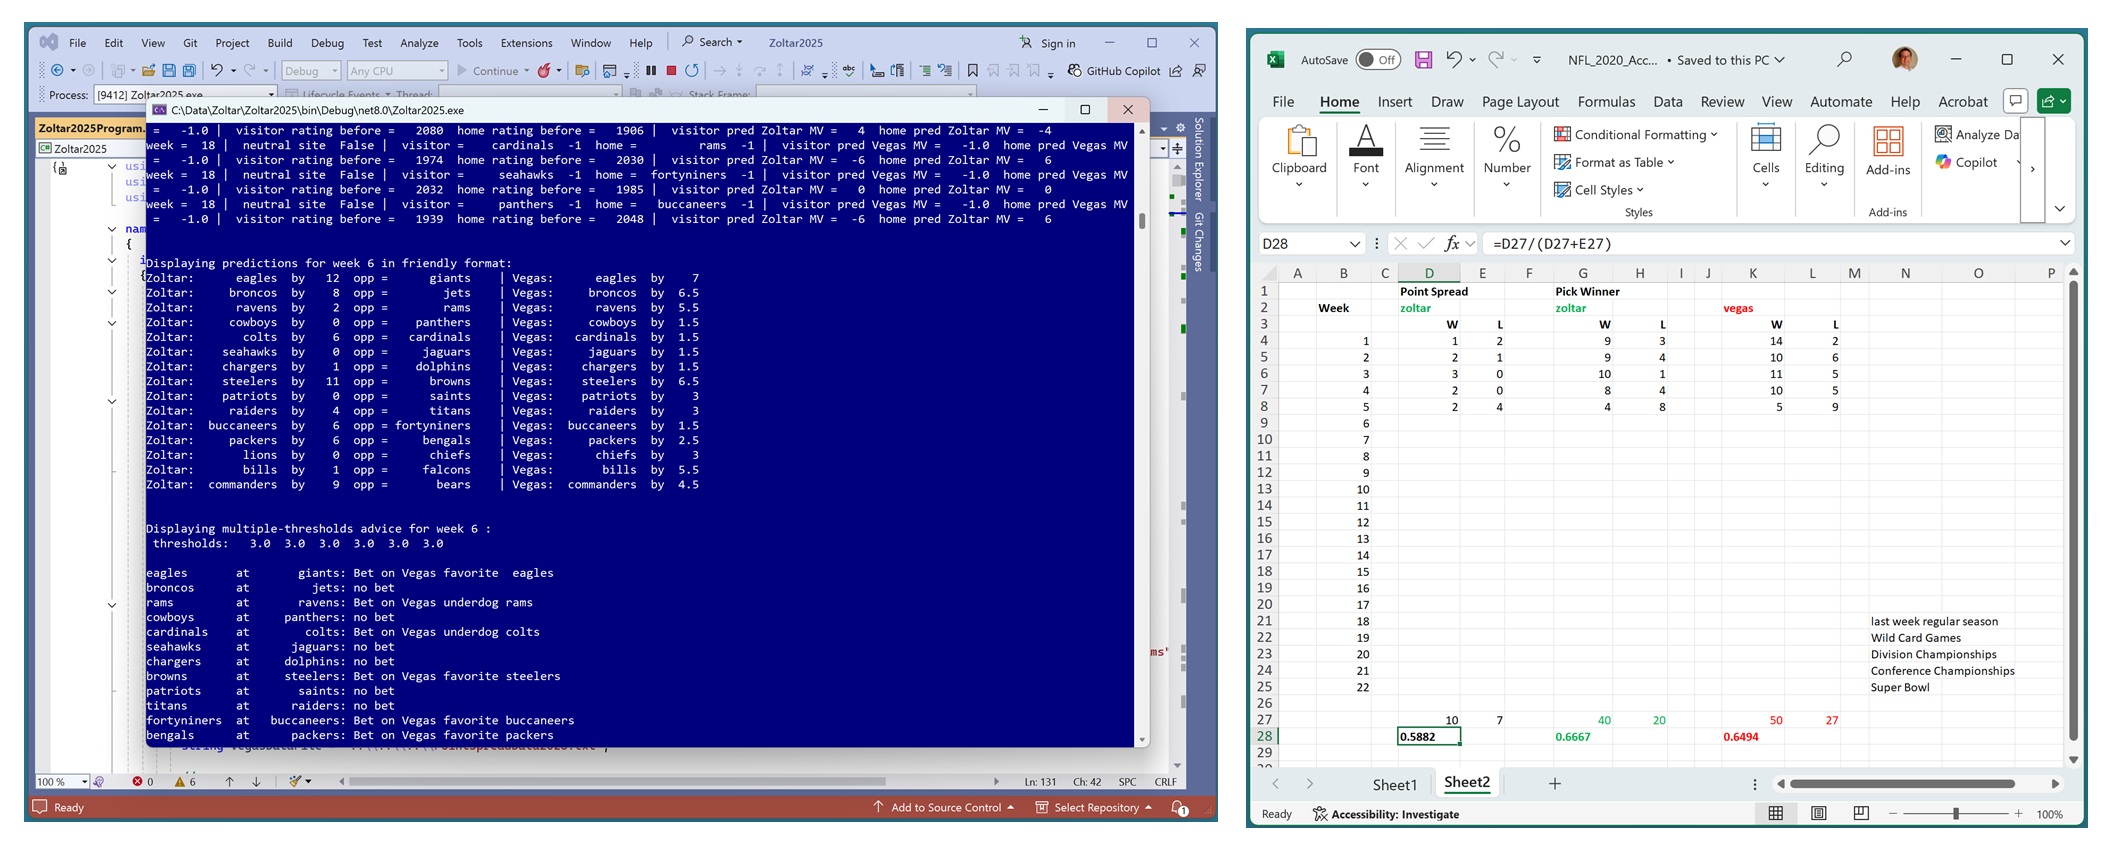Click the Hot Reload flame icon
The width and height of the screenshot is (2109, 855).
point(544,71)
